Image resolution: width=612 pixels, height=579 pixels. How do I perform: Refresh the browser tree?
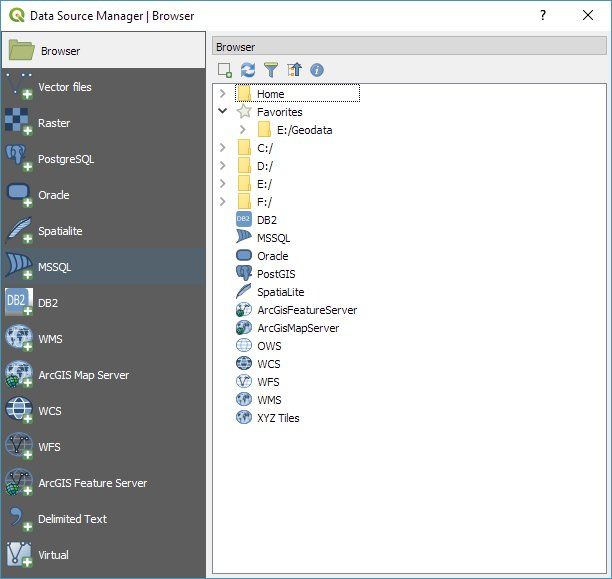[248, 70]
